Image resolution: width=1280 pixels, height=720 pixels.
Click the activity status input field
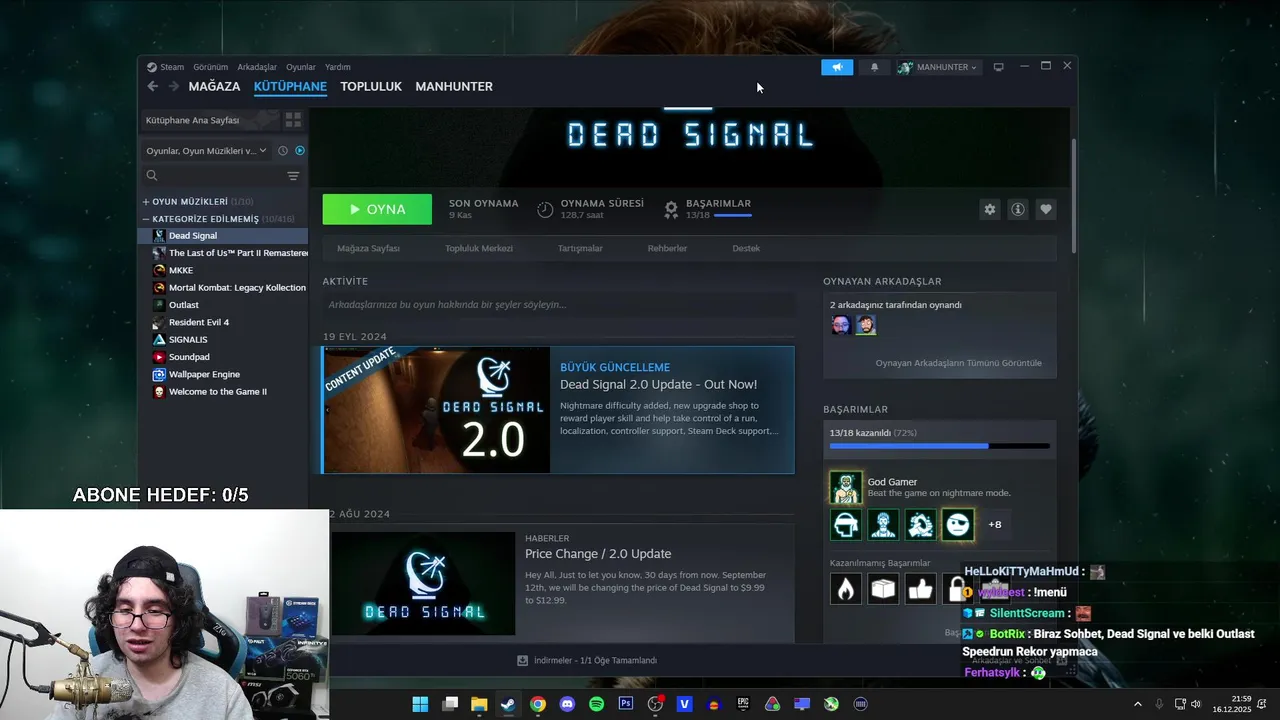558,304
